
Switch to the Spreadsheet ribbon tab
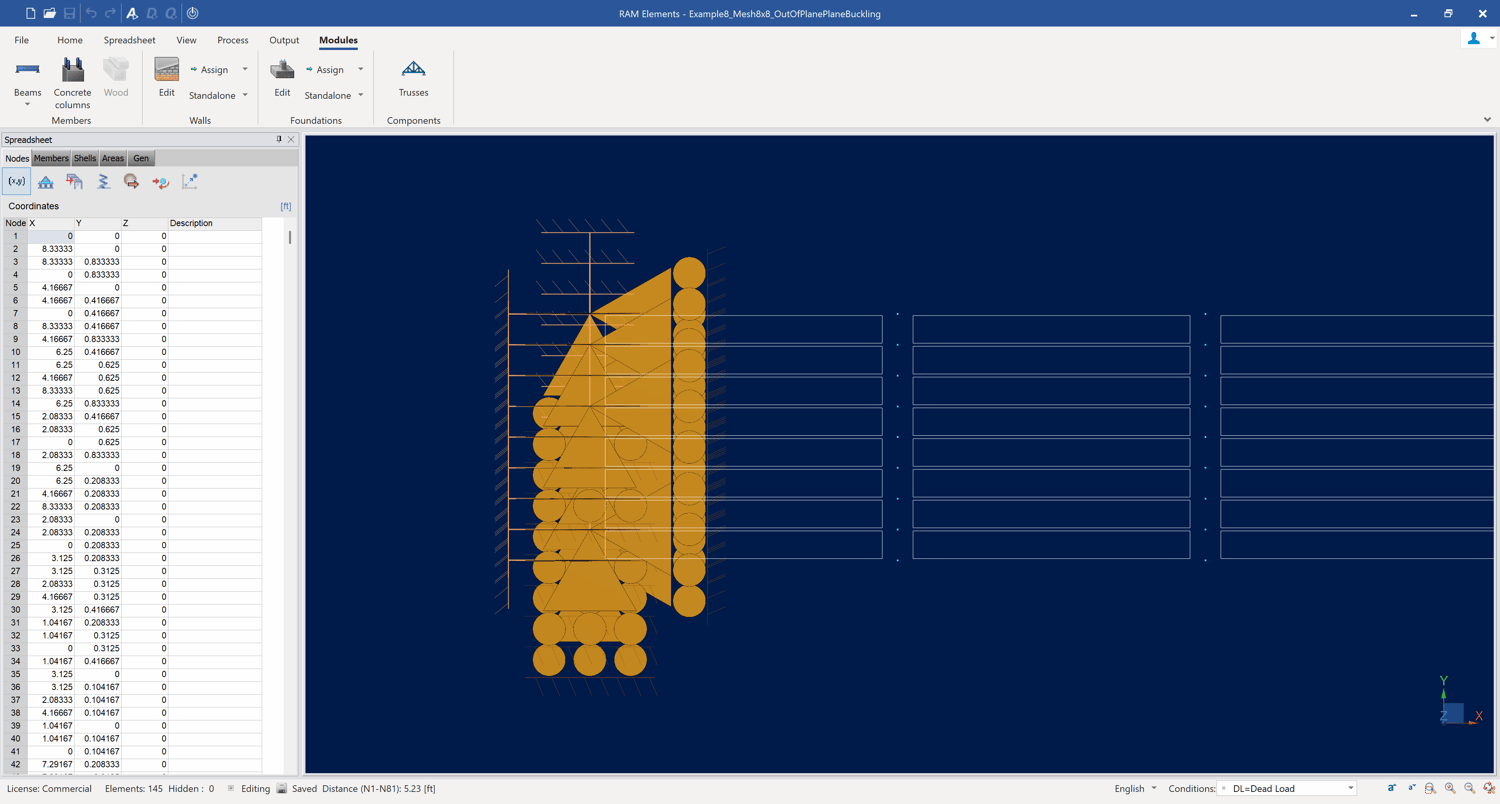point(129,40)
